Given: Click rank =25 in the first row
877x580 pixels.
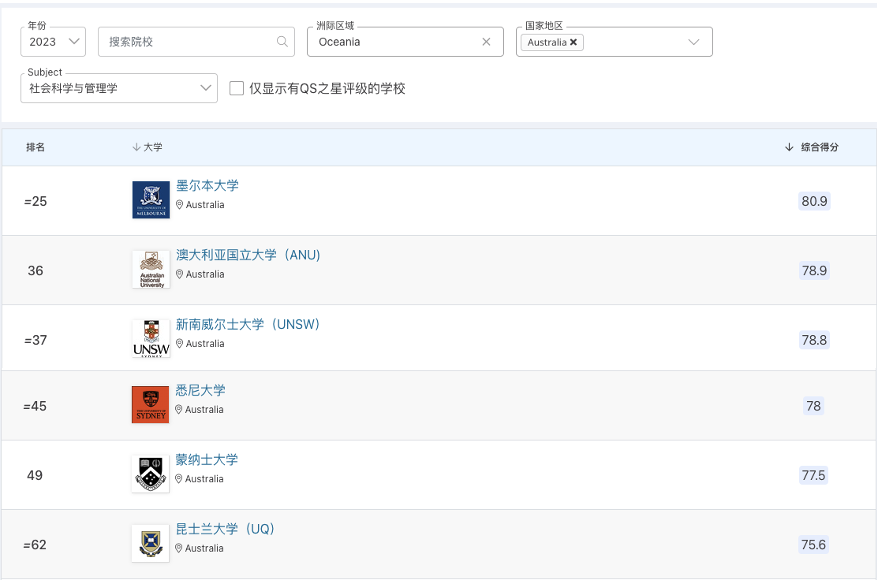Looking at the screenshot, I should click(x=36, y=201).
